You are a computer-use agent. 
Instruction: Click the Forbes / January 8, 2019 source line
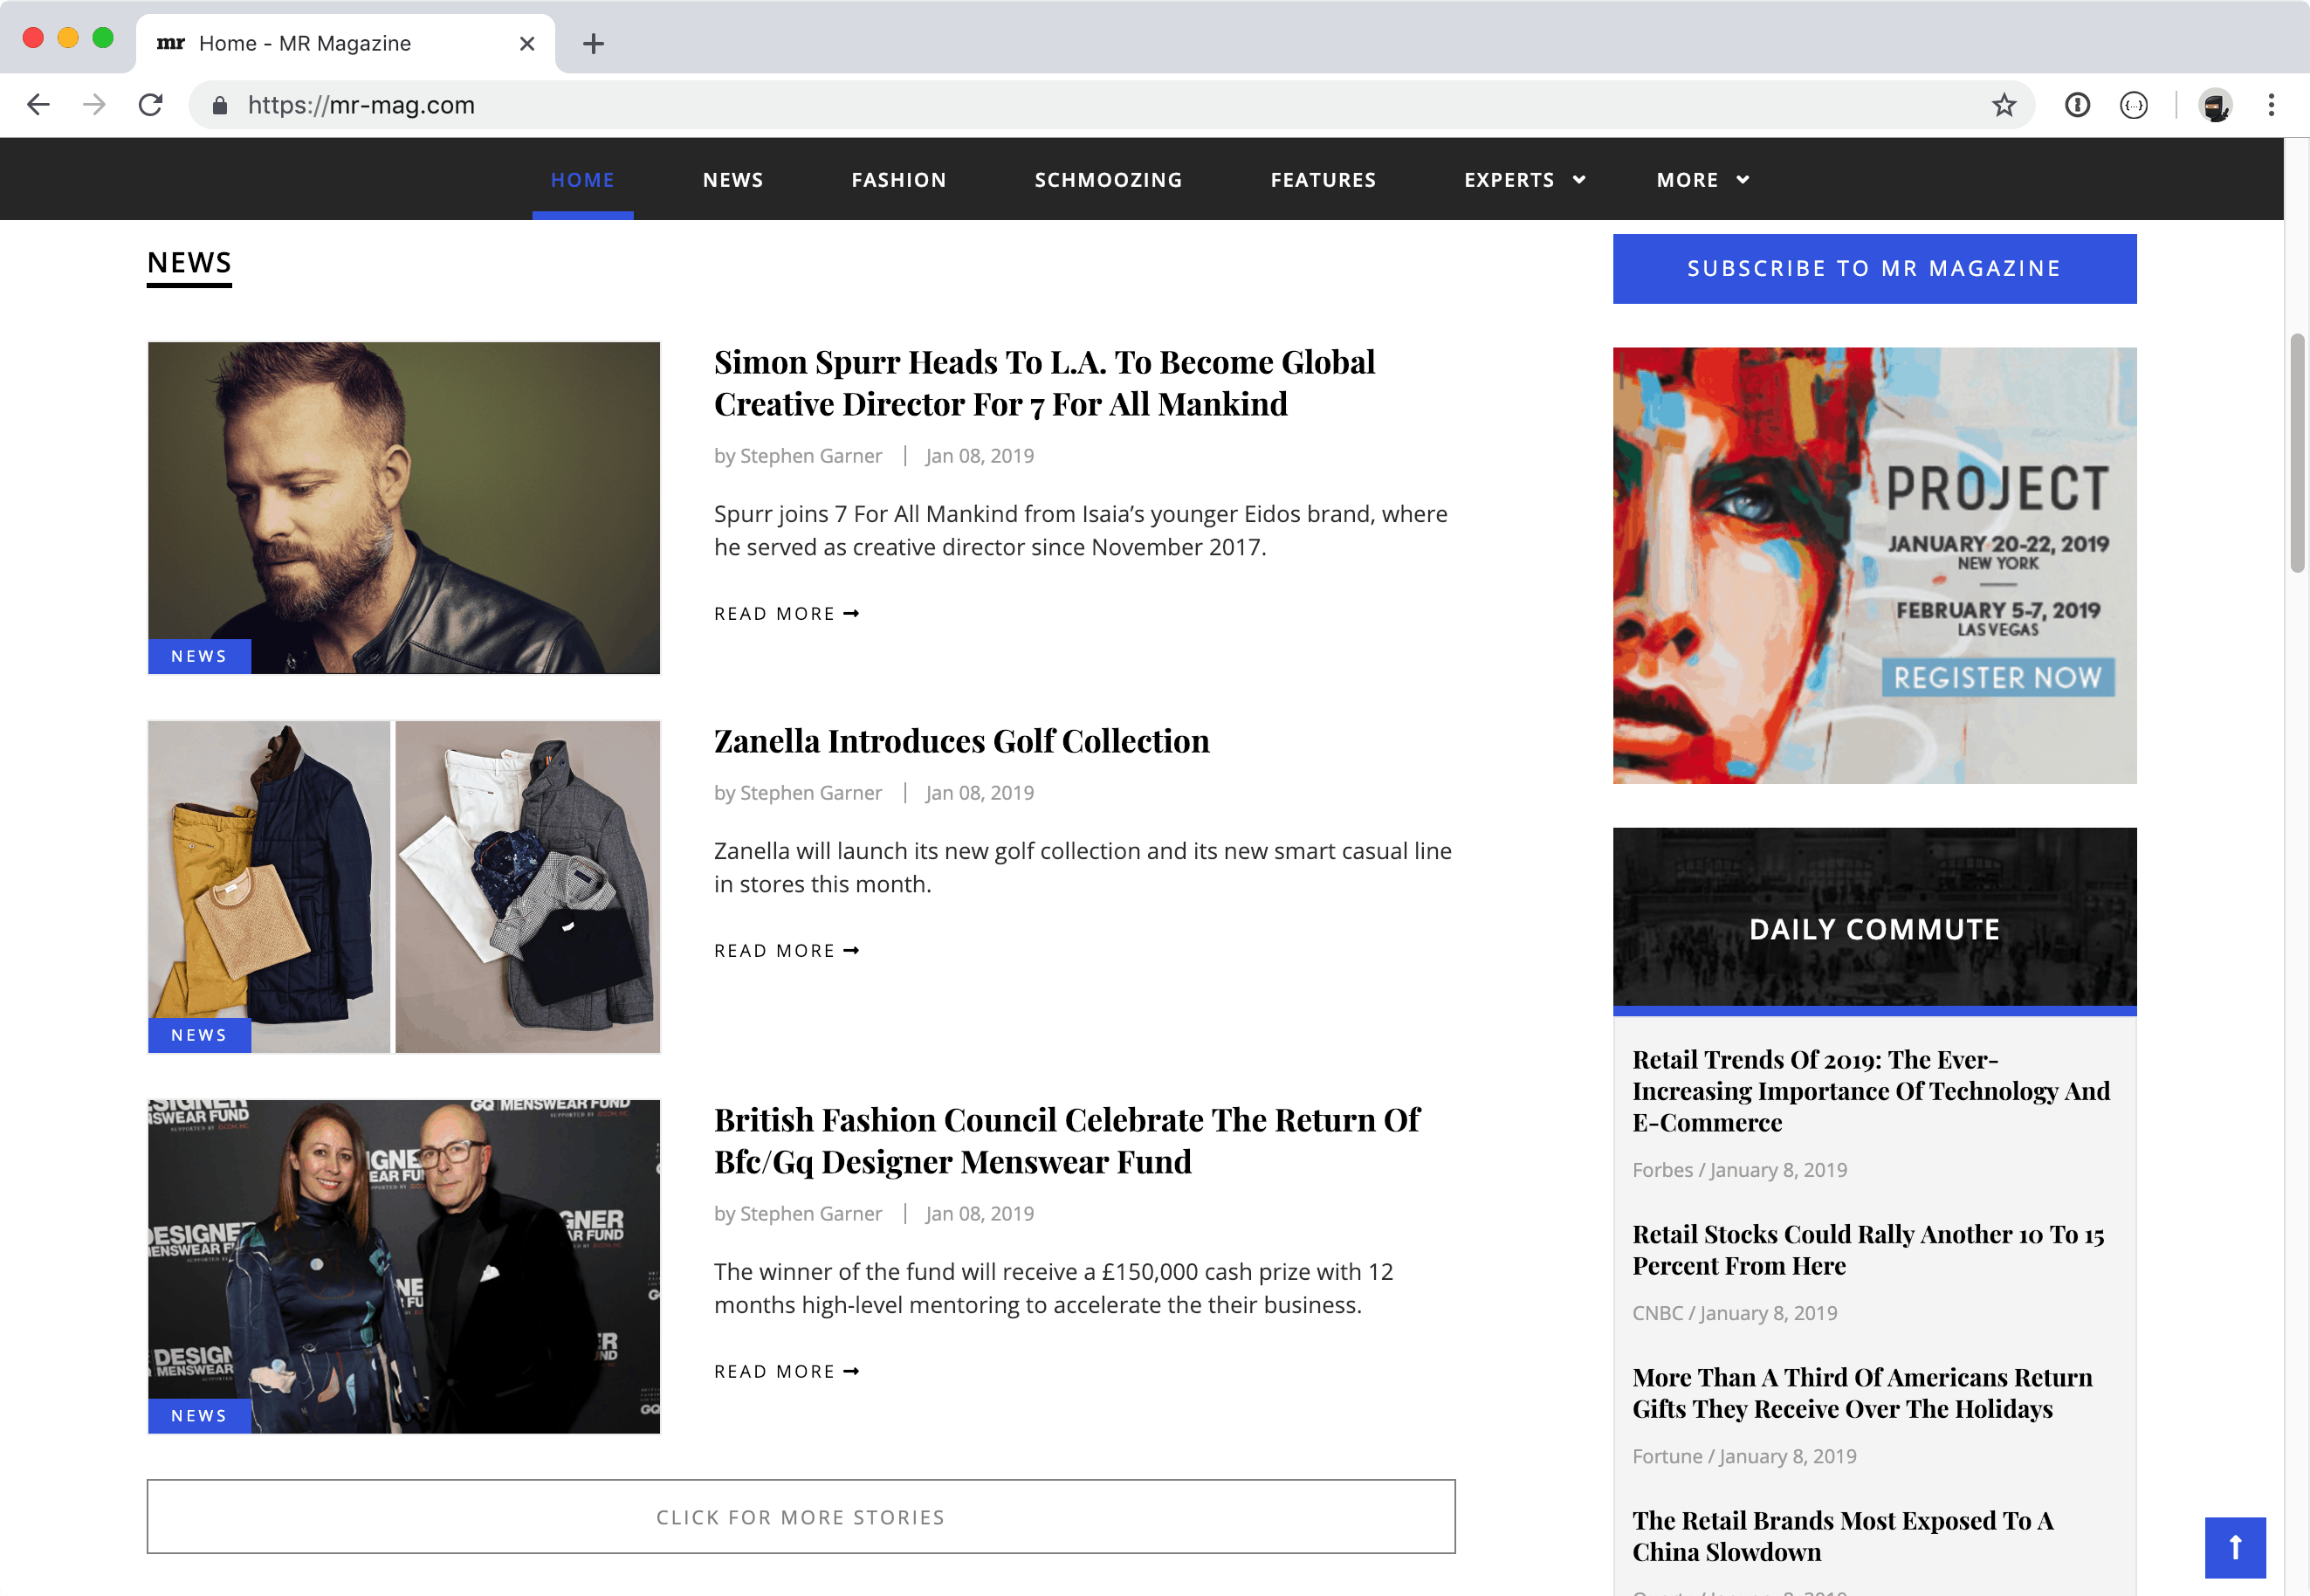[x=1739, y=1170]
